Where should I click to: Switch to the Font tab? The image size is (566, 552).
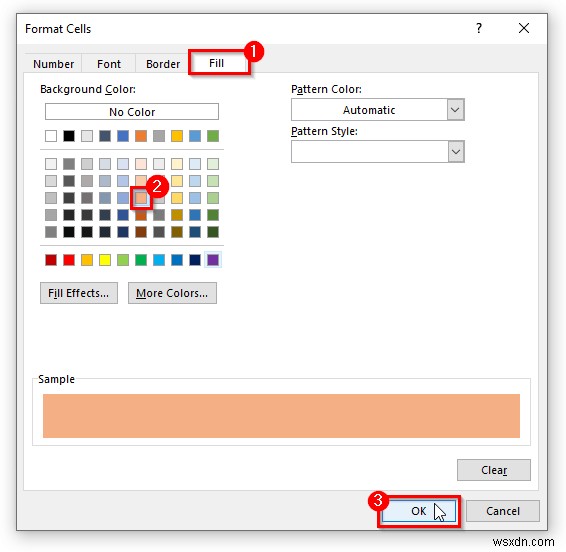(x=109, y=64)
